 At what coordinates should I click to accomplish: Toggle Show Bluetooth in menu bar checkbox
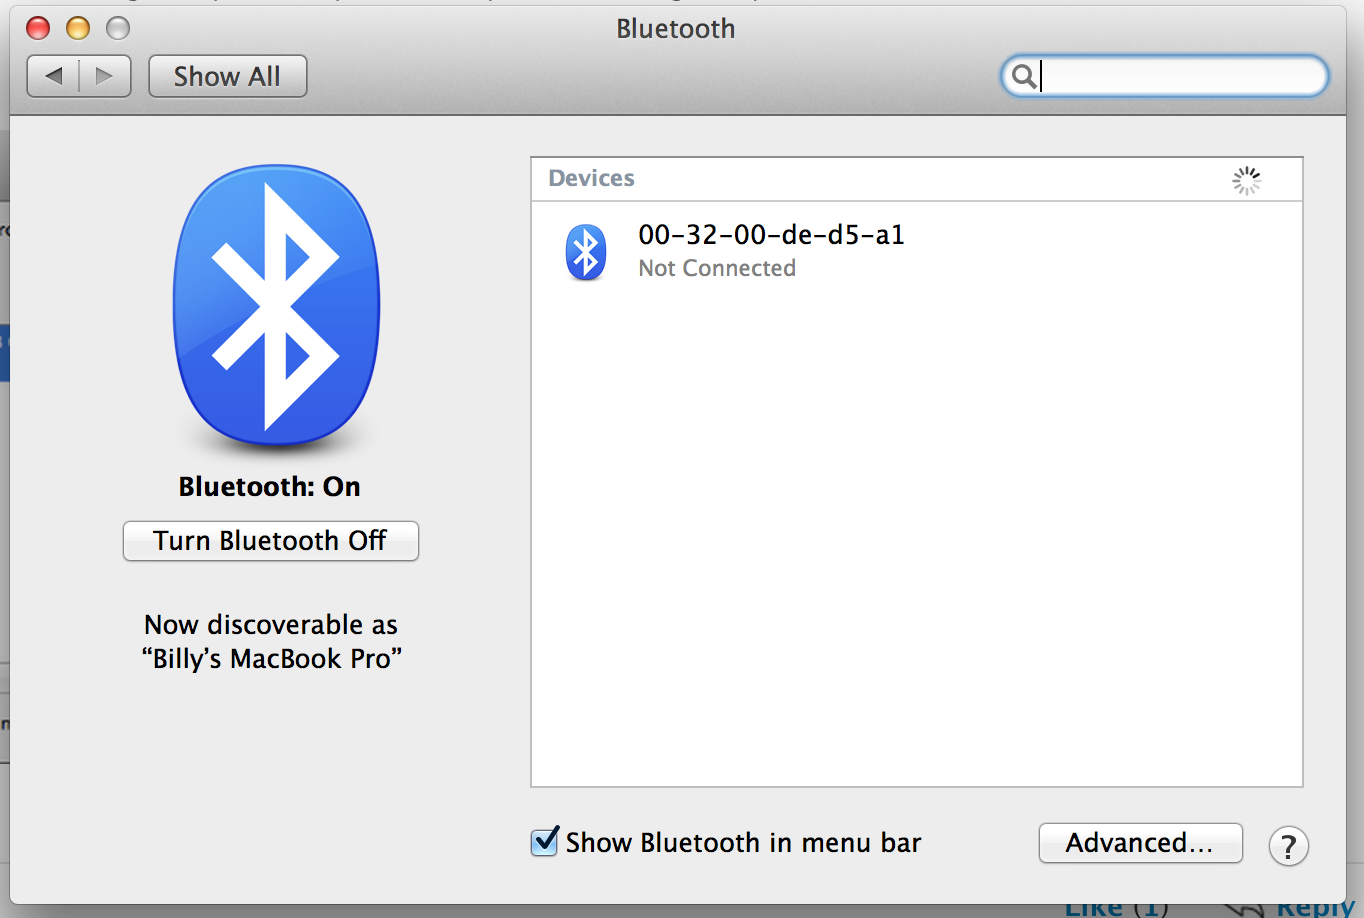544,842
